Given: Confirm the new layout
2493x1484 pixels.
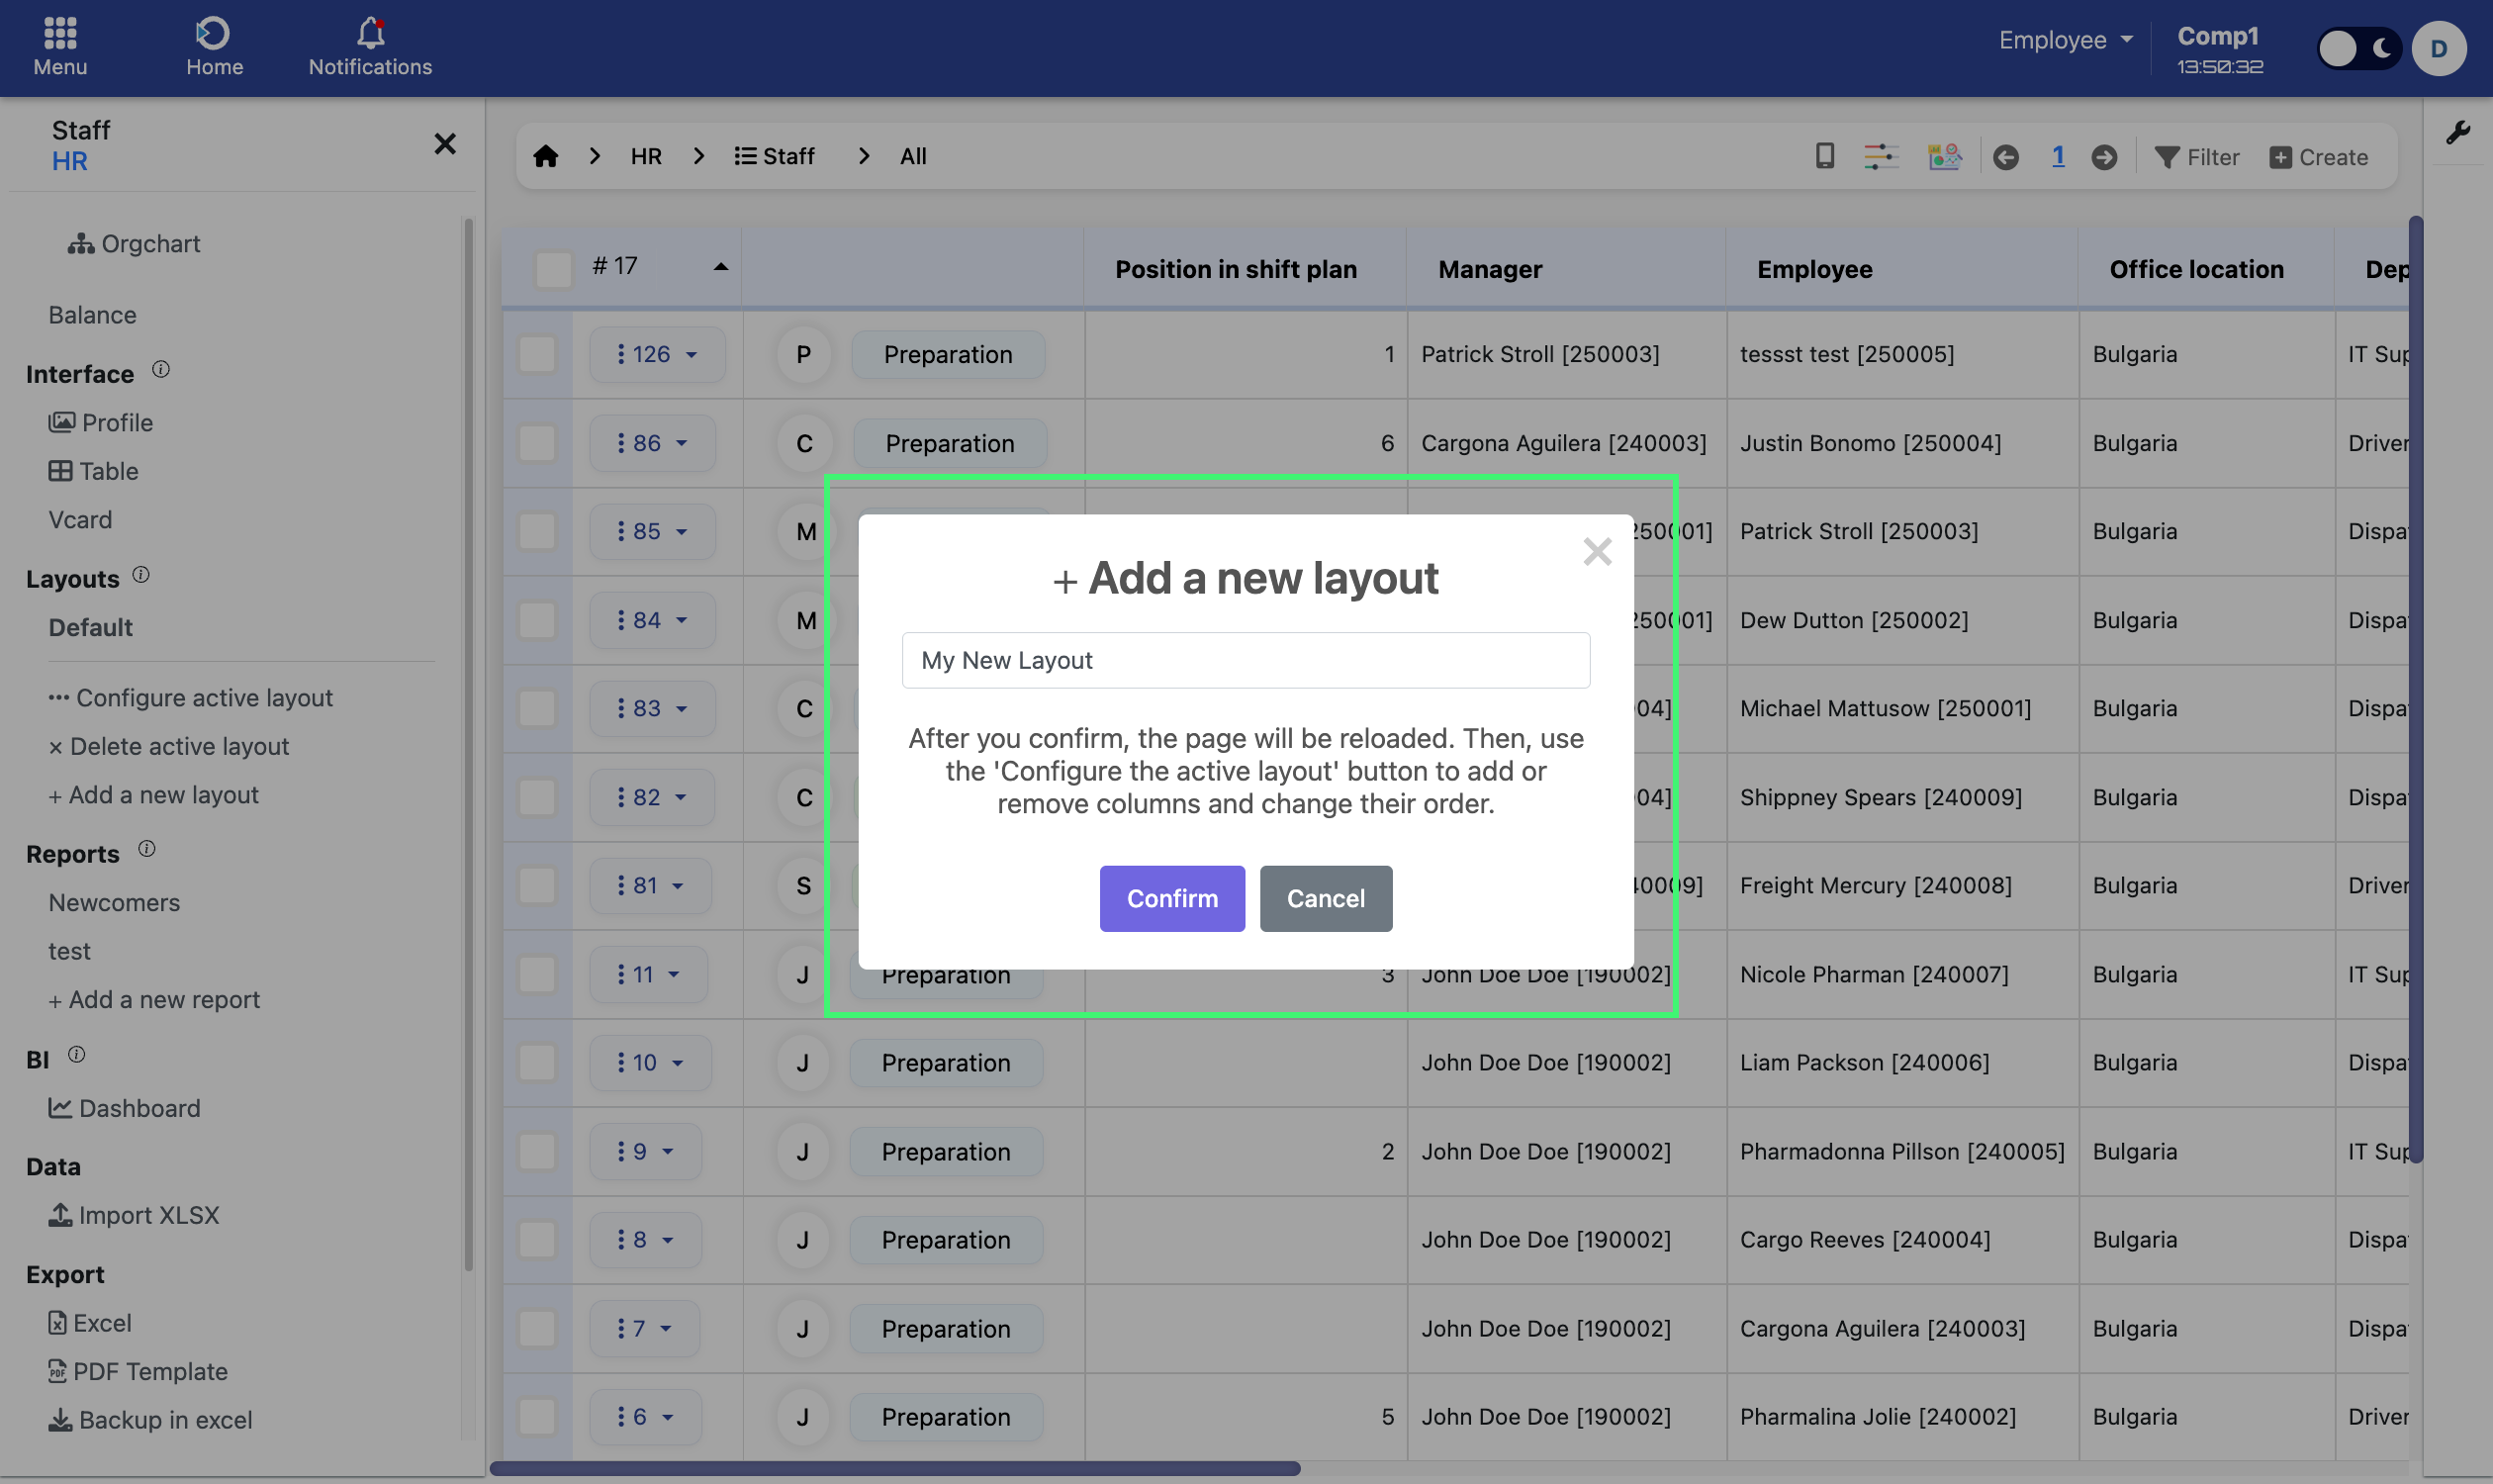Looking at the screenshot, I should coord(1172,898).
